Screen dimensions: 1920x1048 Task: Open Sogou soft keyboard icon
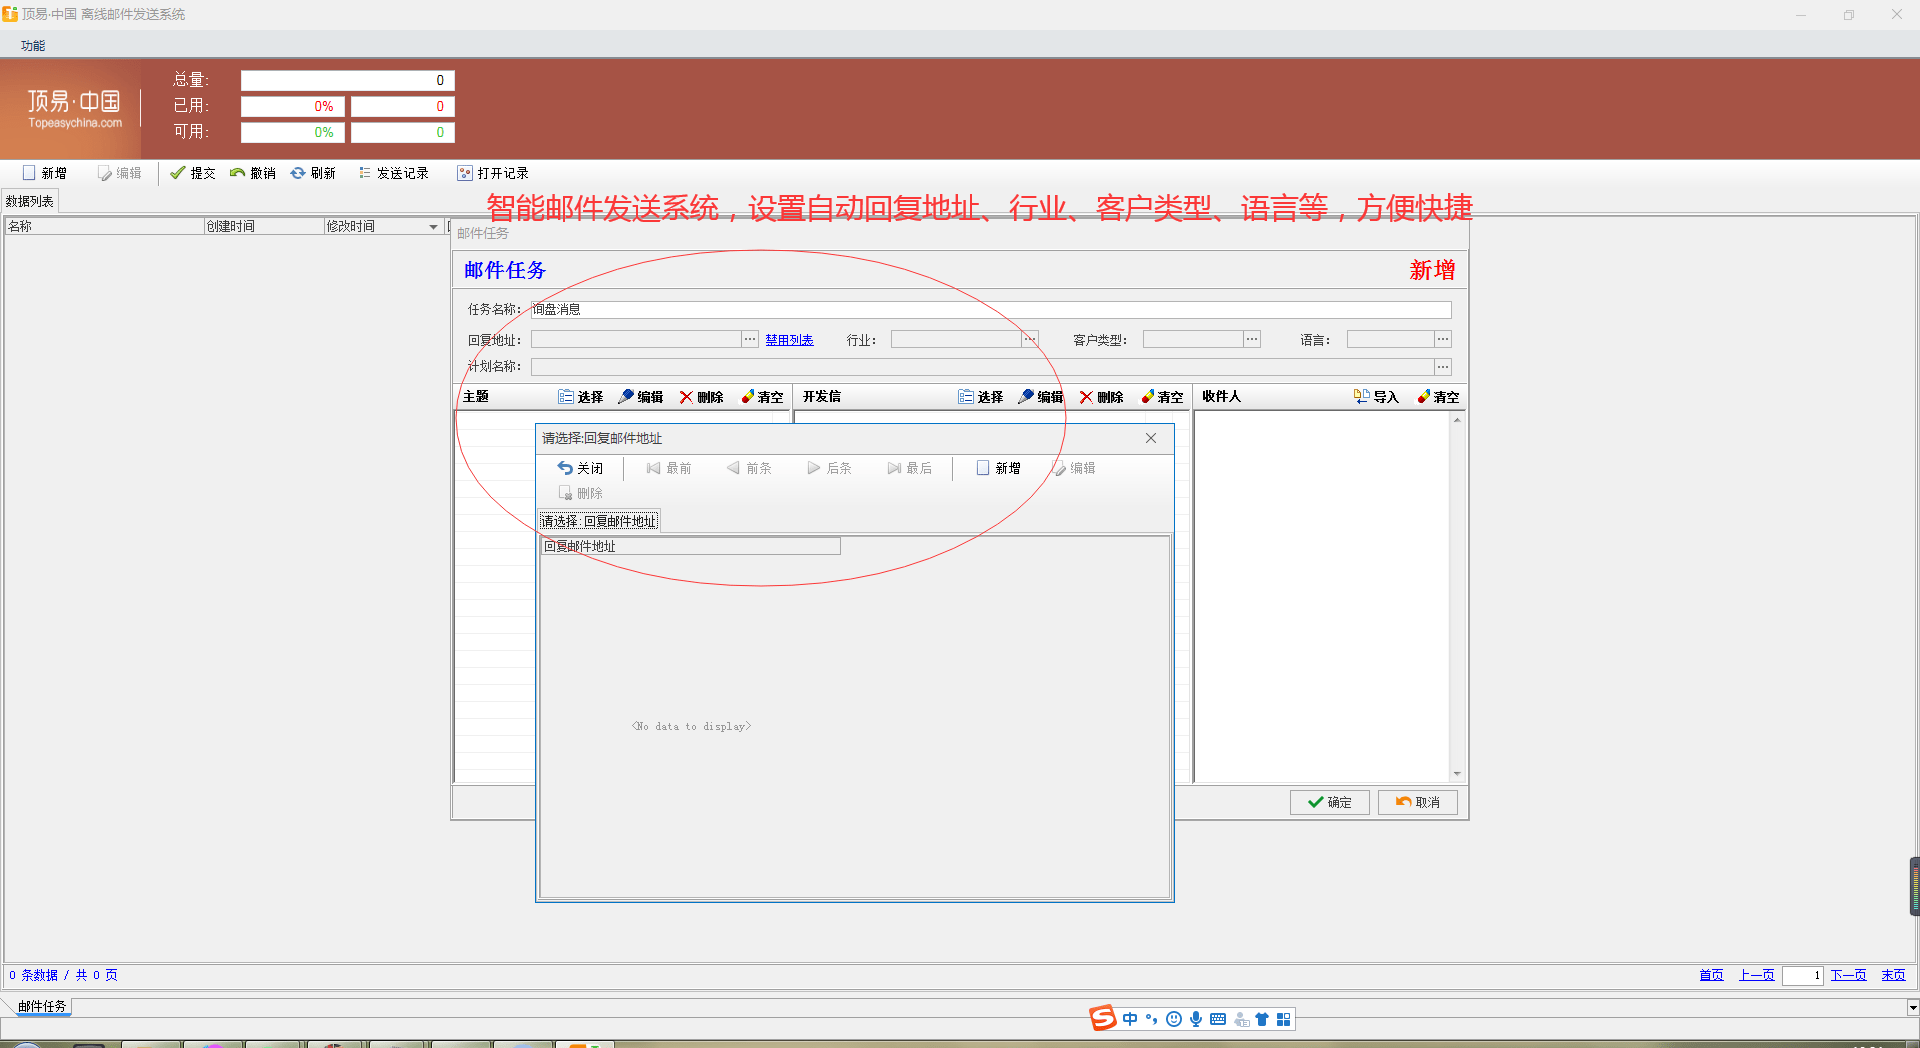point(1218,1019)
